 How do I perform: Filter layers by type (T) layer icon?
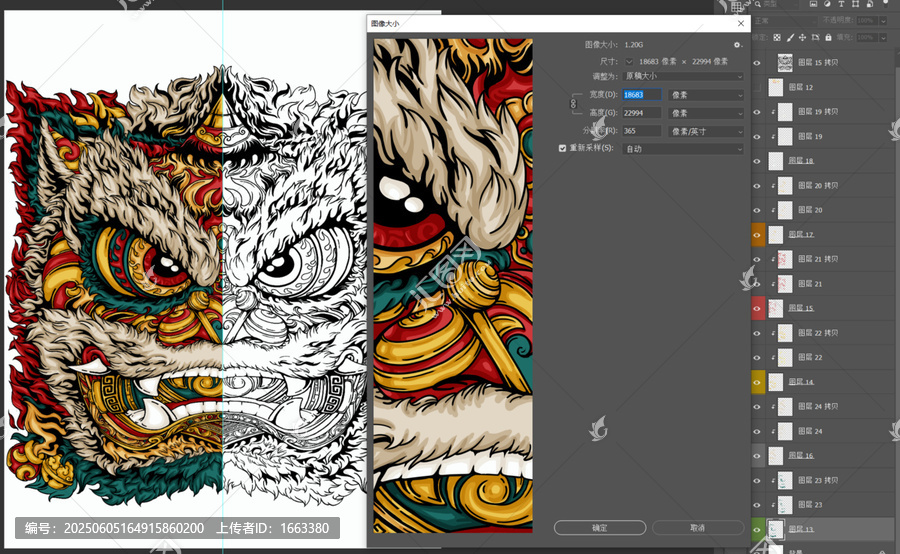pos(841,4)
